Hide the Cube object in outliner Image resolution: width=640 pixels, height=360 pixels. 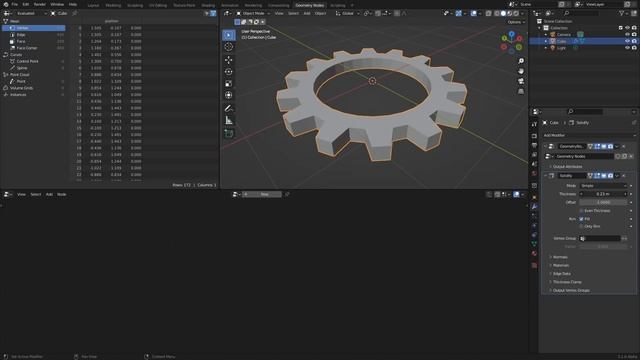tap(627, 41)
